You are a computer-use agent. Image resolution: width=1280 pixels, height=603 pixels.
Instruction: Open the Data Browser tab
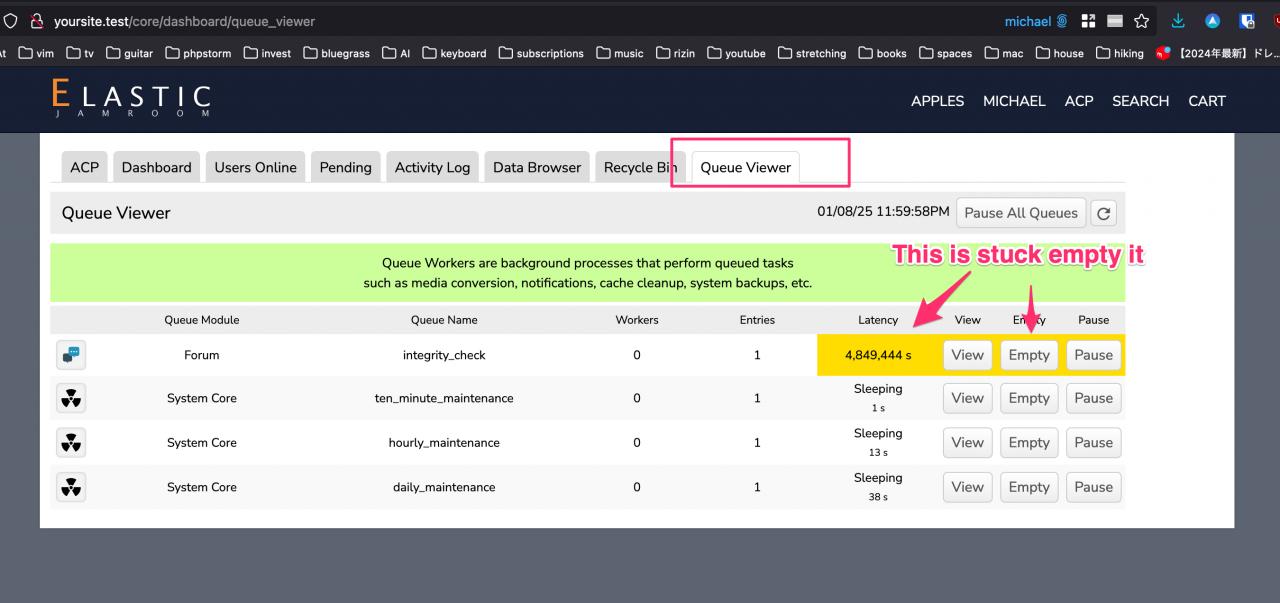coord(537,168)
